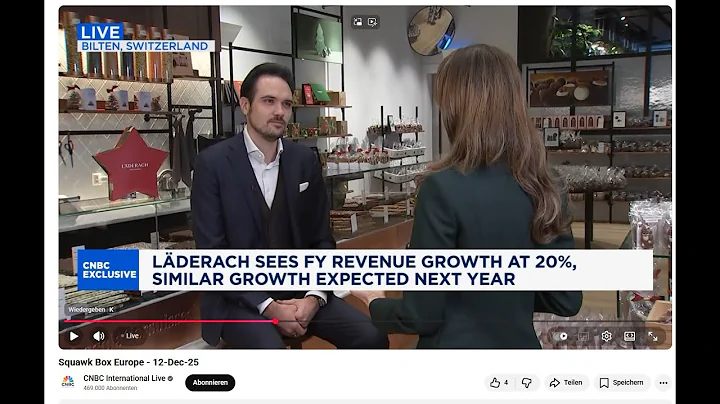Subscribe via the Abonnieren button
720x404 pixels.
pos(210,382)
